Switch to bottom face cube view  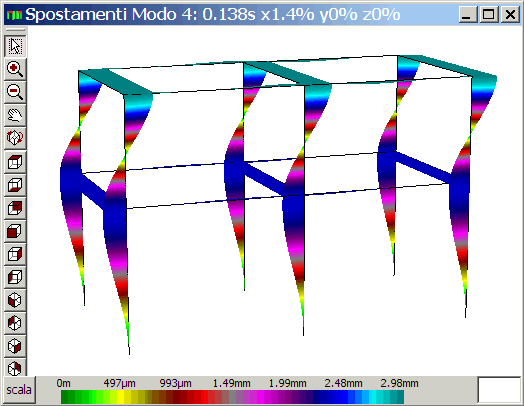click(x=15, y=185)
